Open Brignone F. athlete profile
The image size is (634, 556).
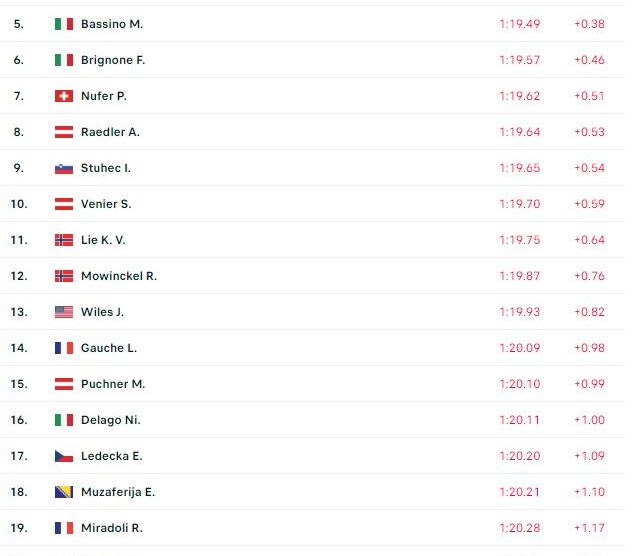coord(113,60)
